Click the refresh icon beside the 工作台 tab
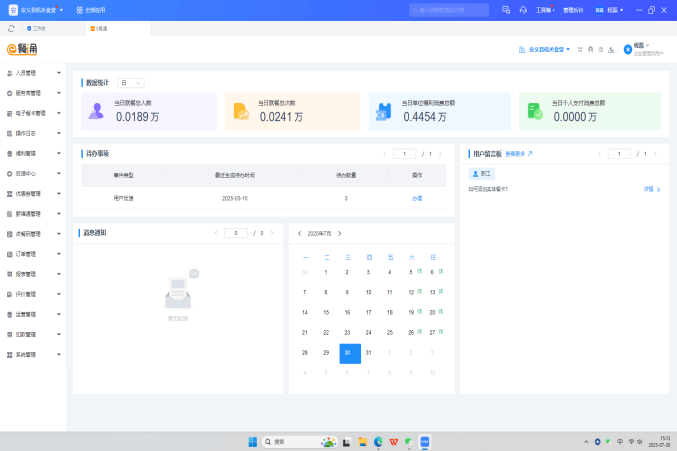This screenshot has height=451, width=677. pos(11,28)
